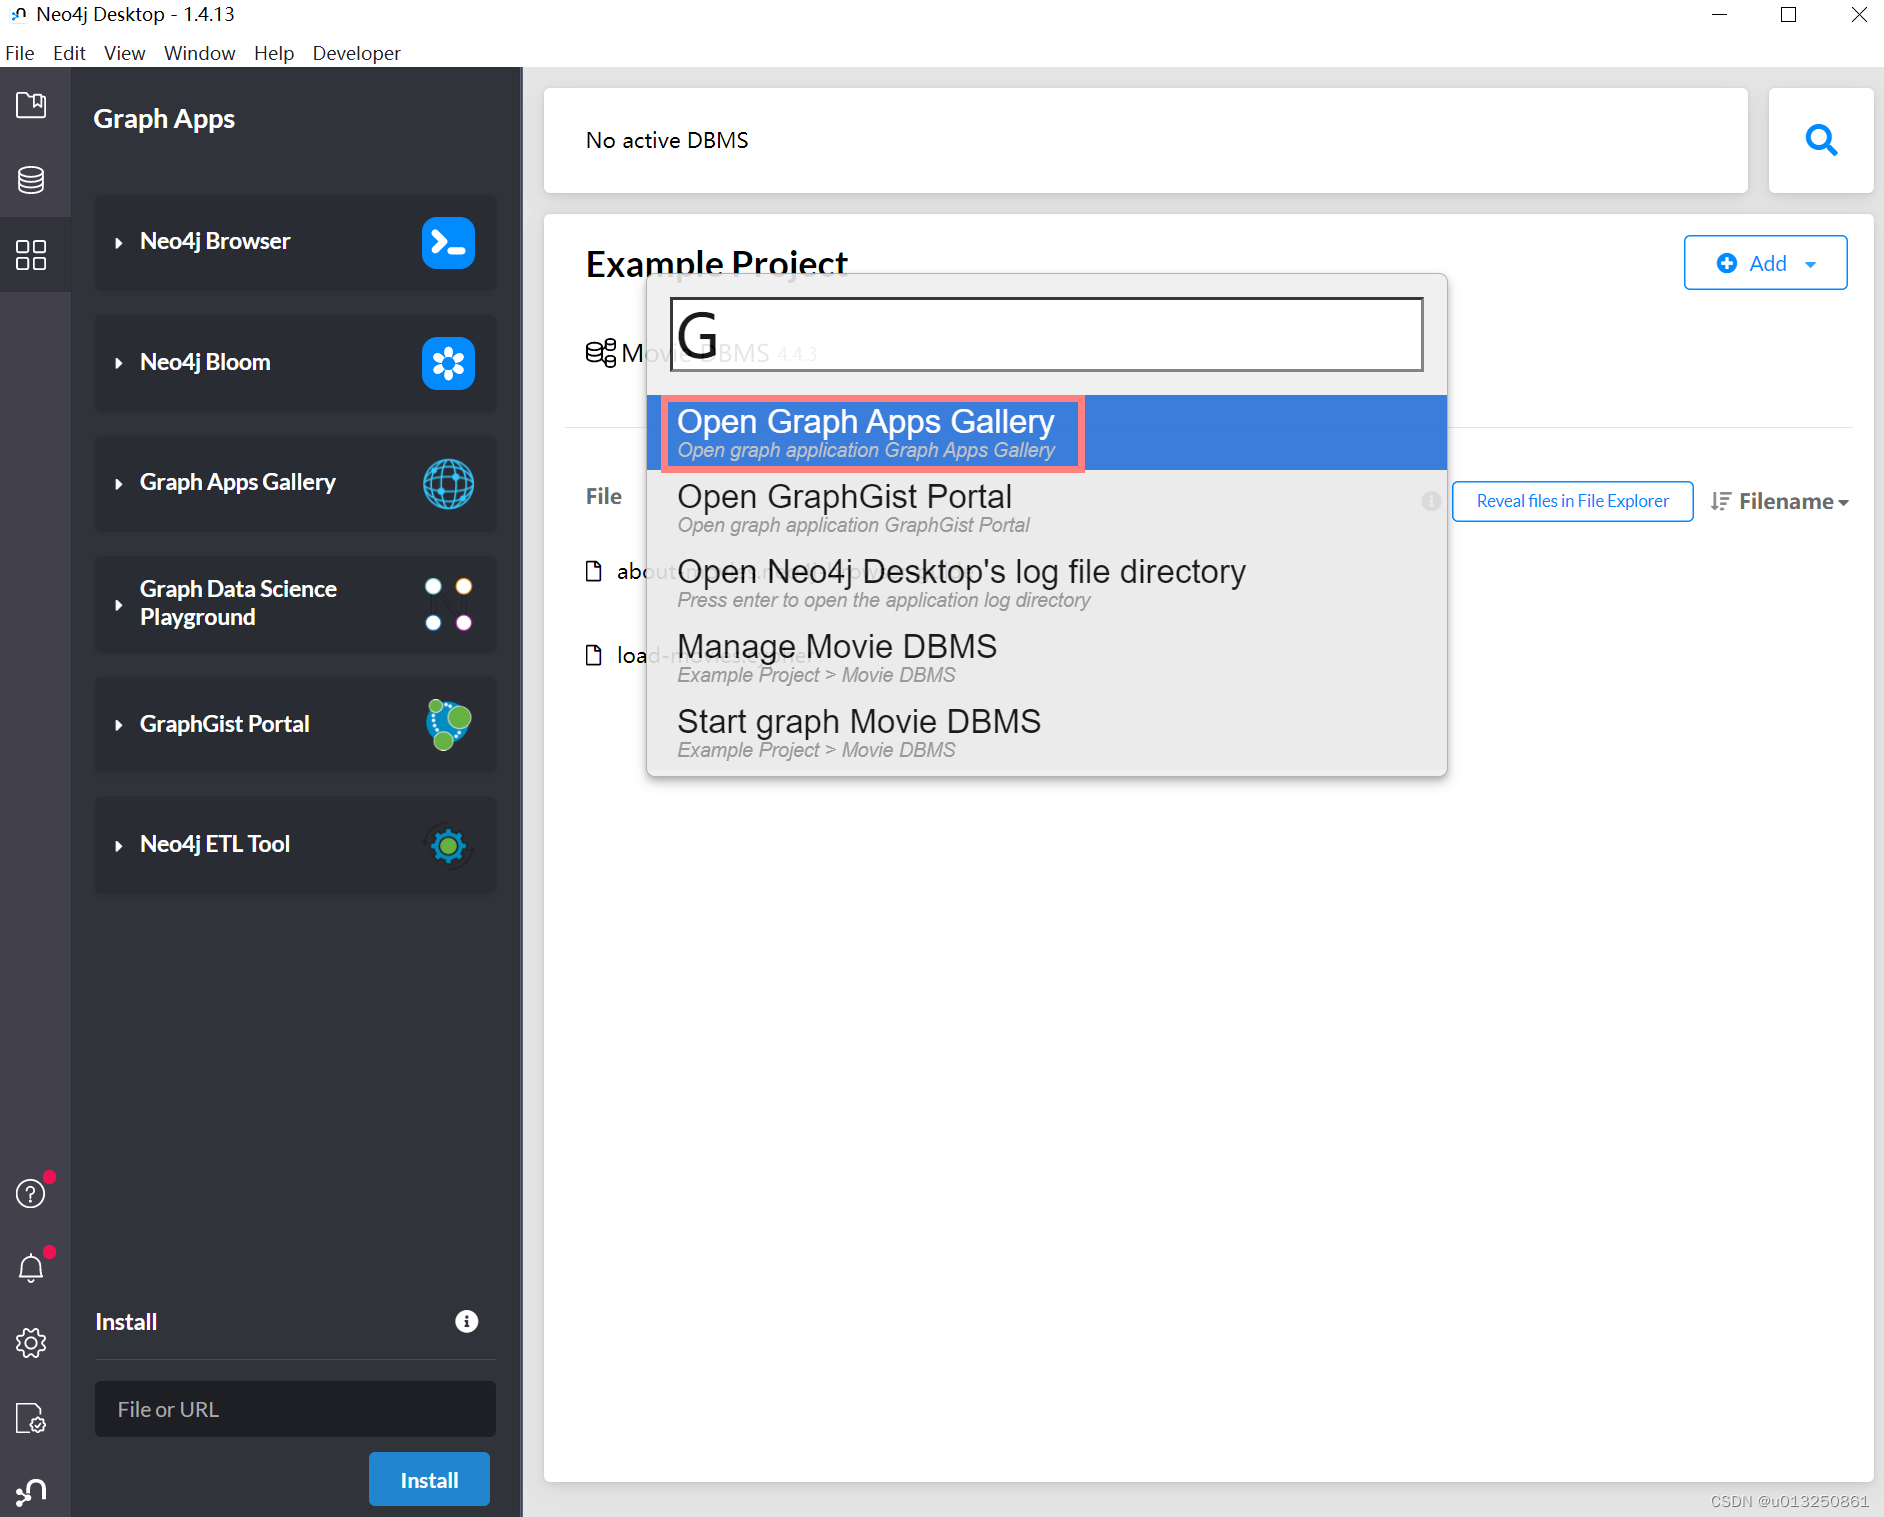Click the 'File or URL' input field

point(295,1409)
